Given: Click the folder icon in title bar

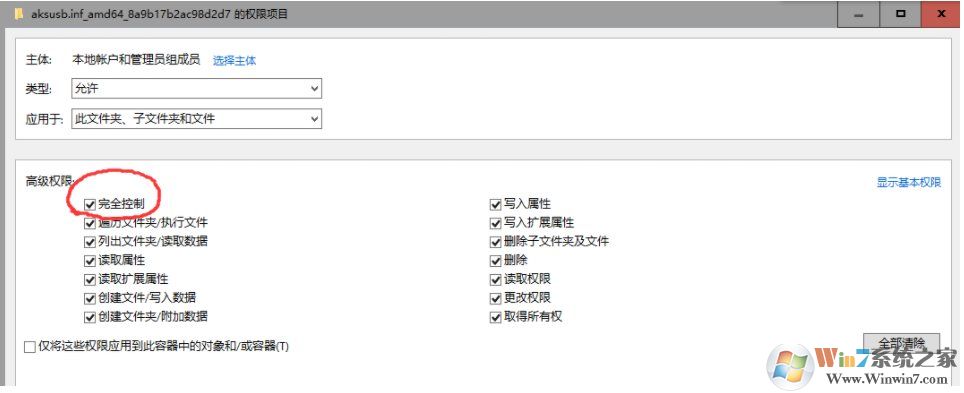Looking at the screenshot, I should pos(19,13).
